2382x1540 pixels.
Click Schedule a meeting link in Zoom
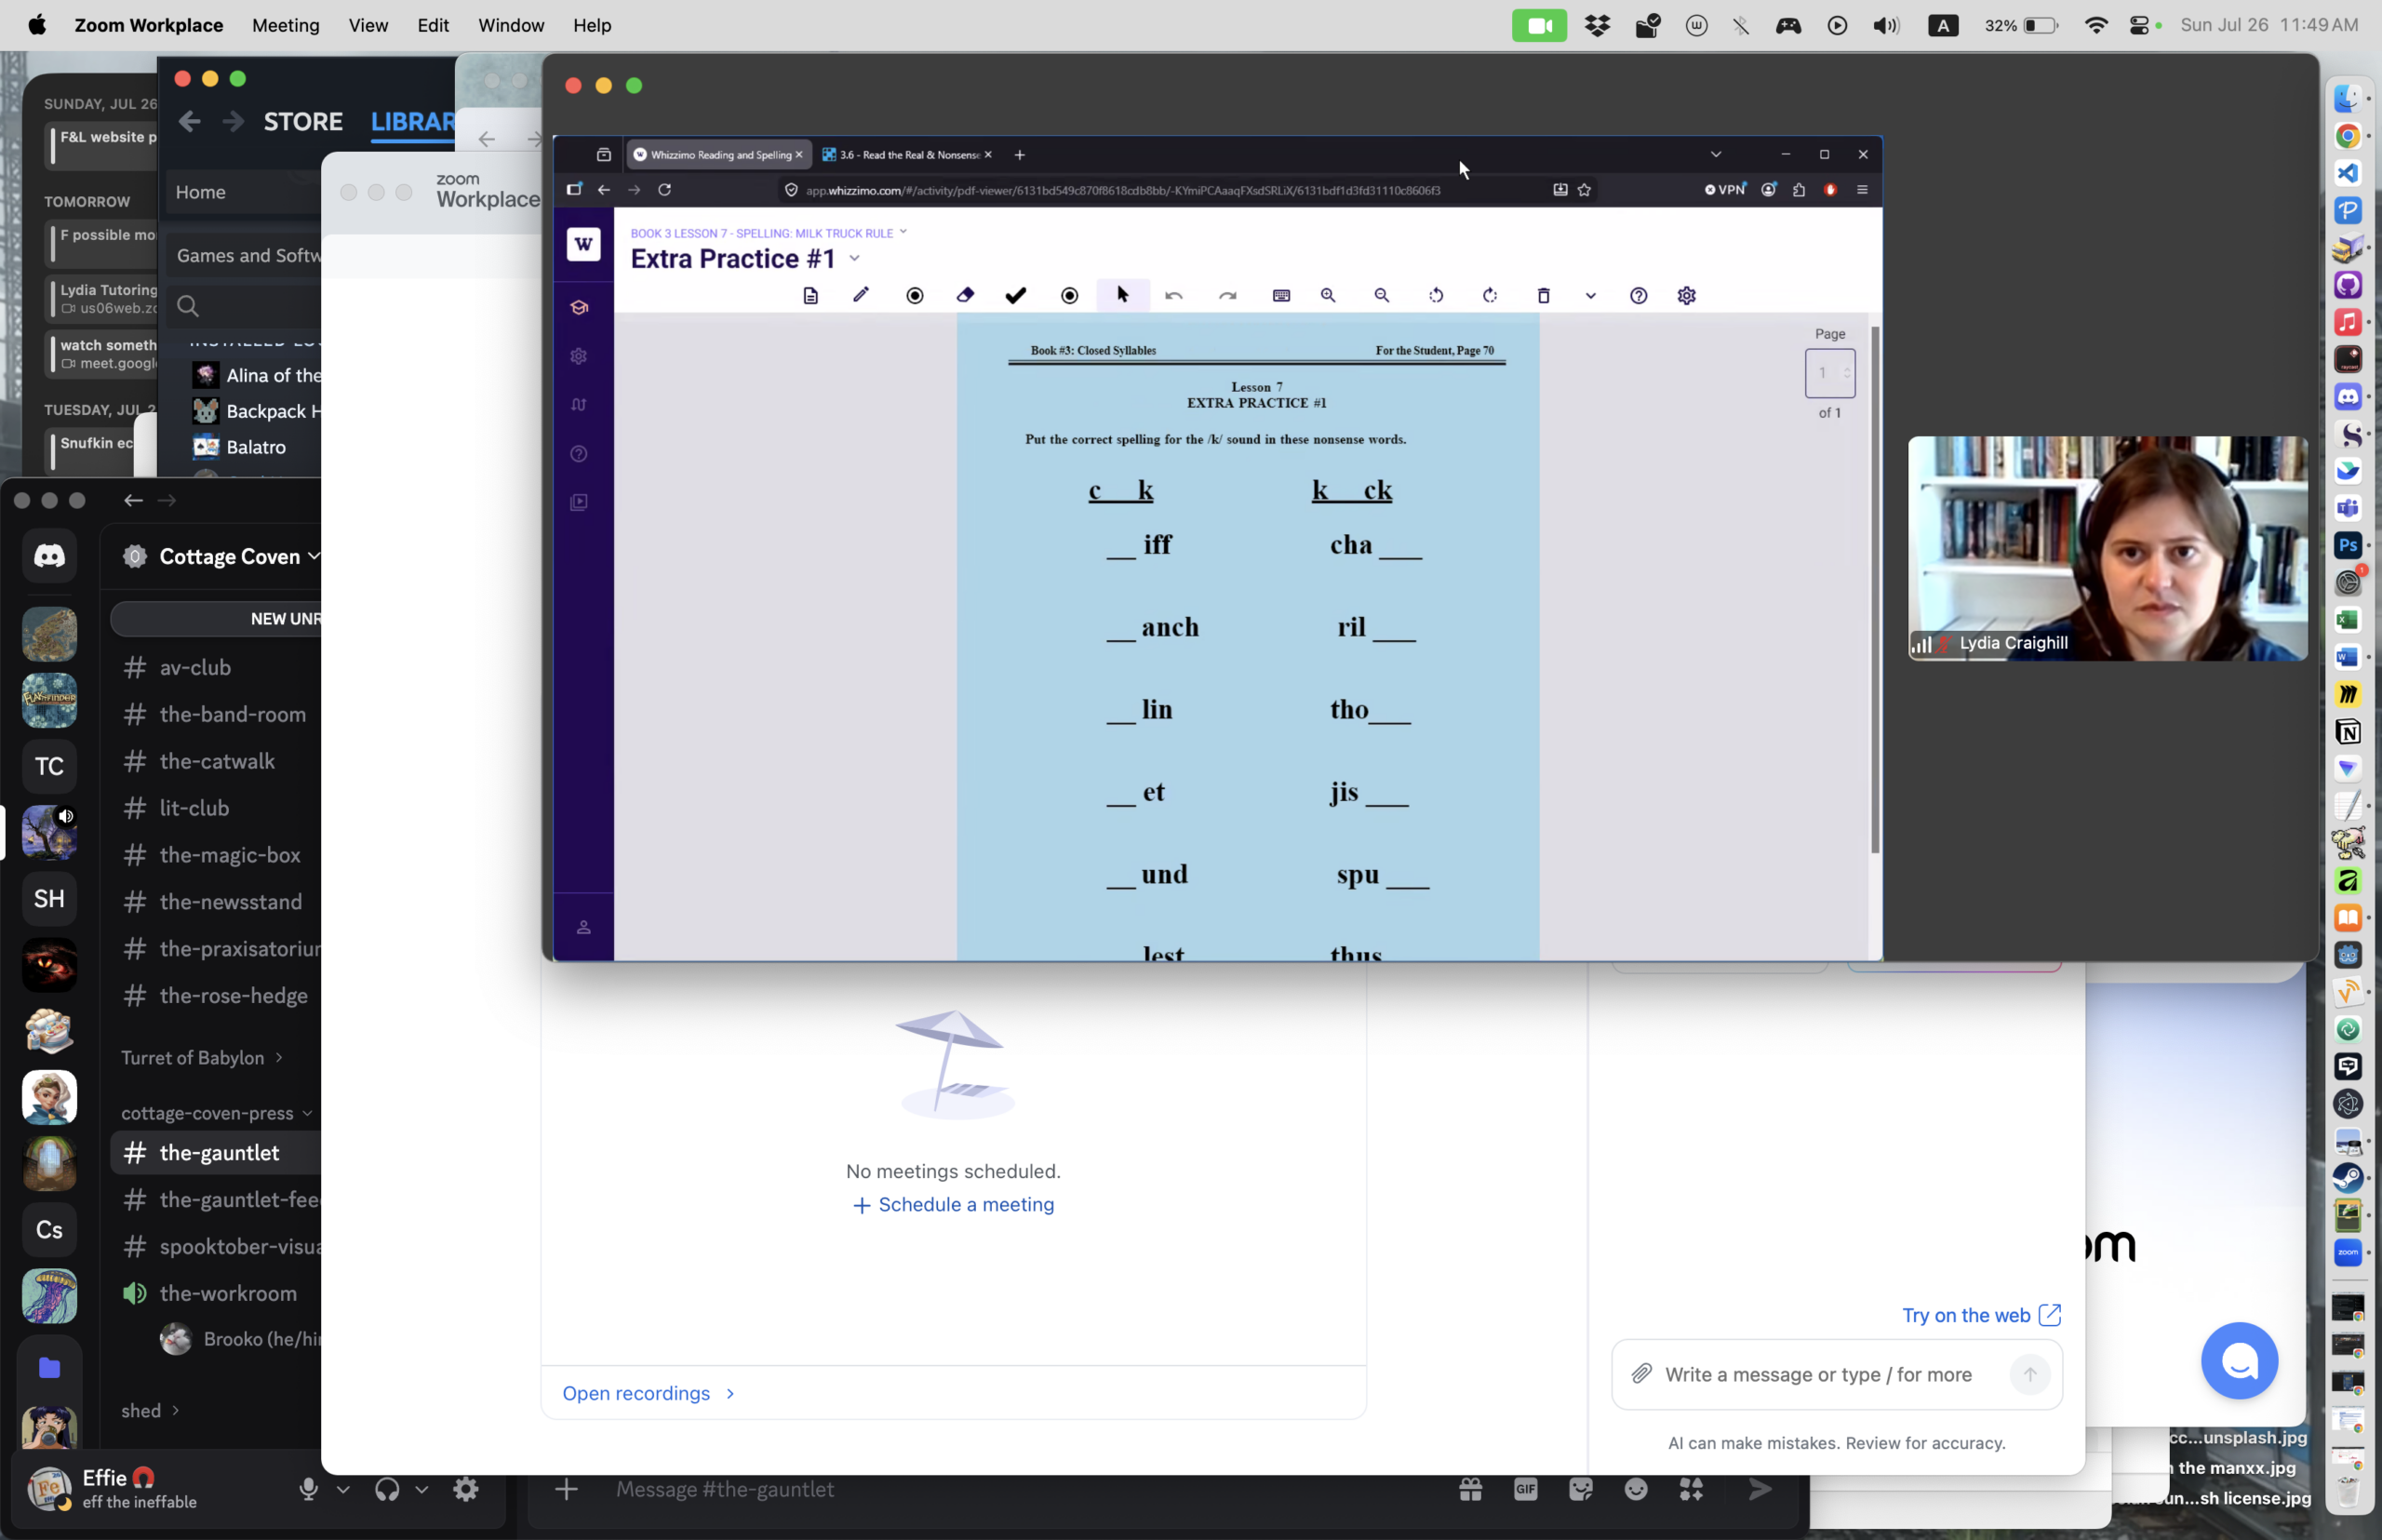tap(953, 1205)
